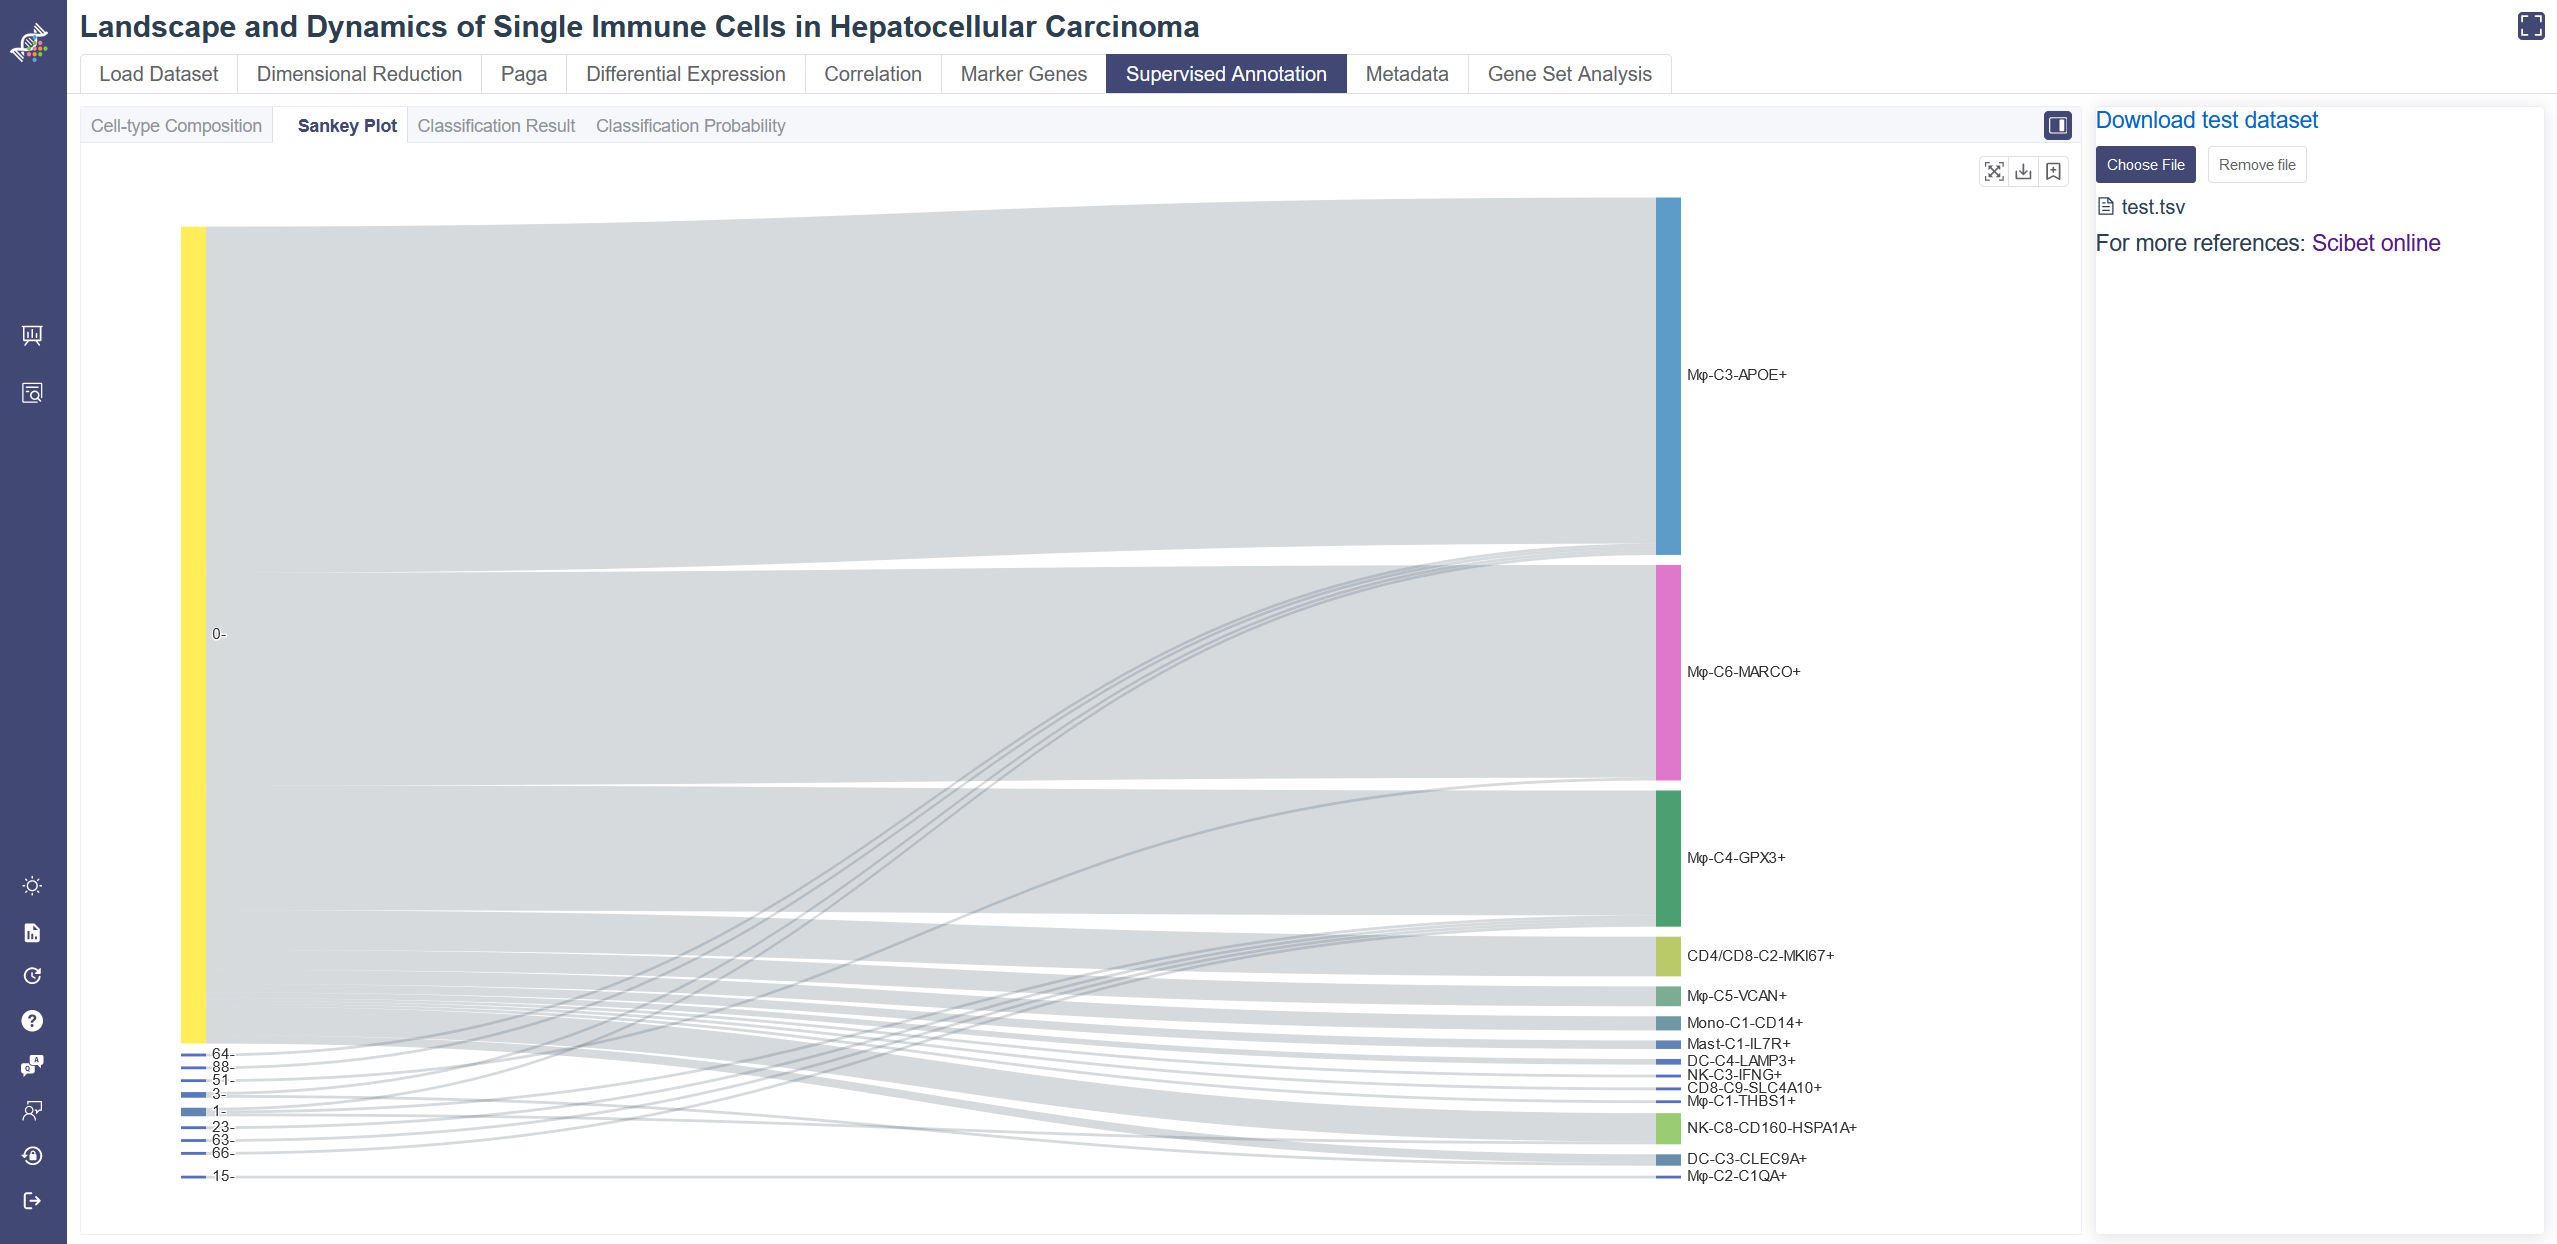2557x1244 pixels.
Task: Click the logout arrow icon
Action: [32, 1200]
